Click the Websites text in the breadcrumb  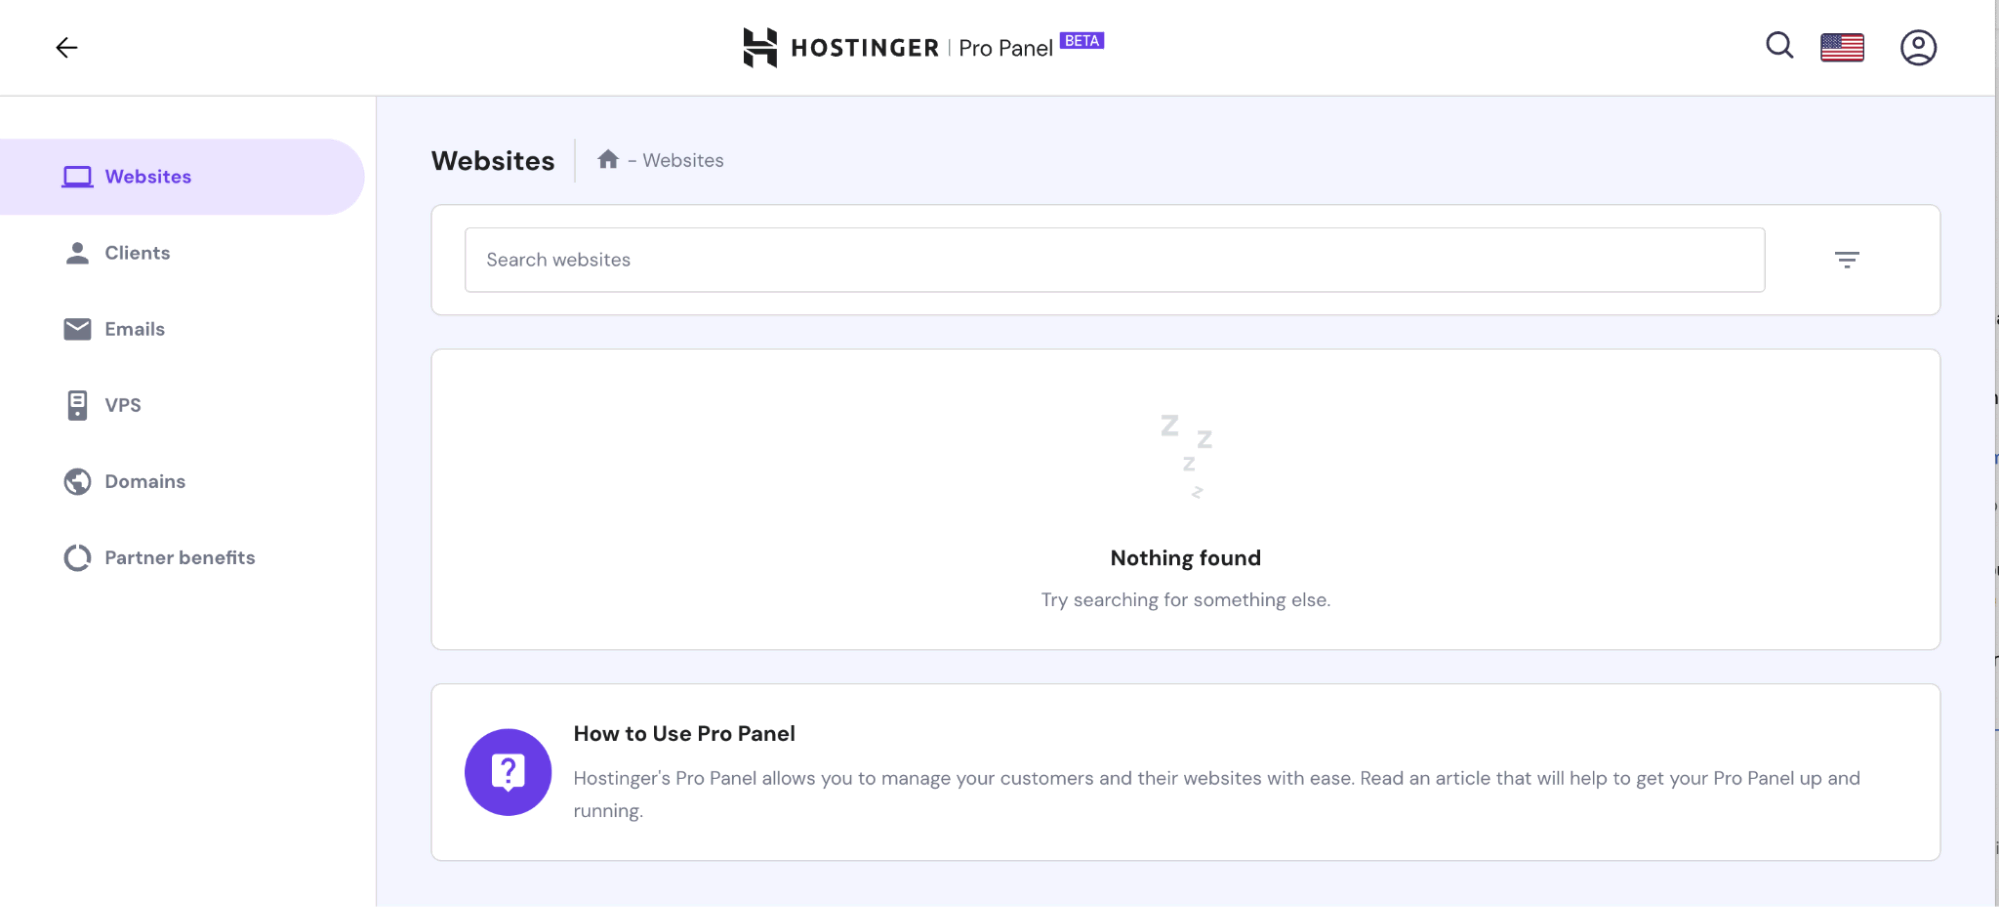[683, 160]
